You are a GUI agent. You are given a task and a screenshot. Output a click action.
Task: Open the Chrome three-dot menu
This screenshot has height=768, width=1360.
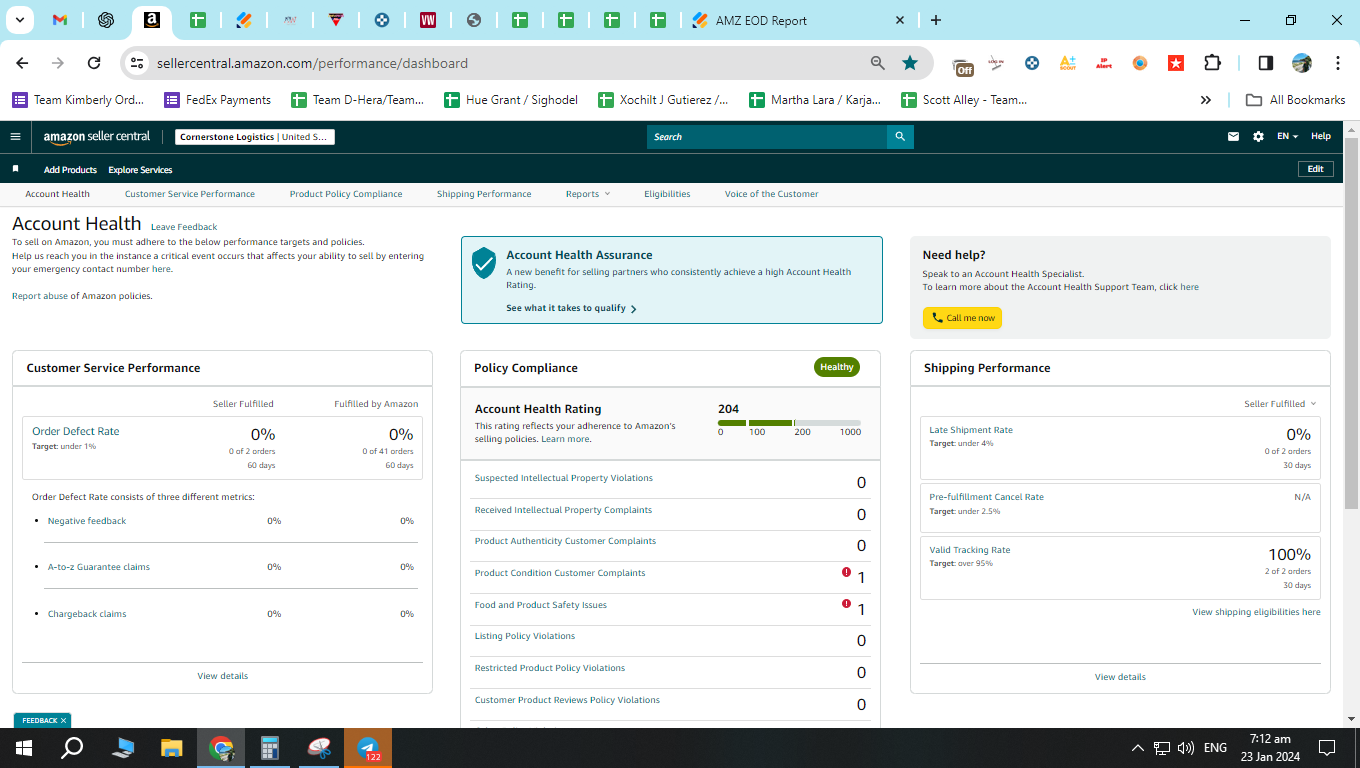[x=1338, y=63]
